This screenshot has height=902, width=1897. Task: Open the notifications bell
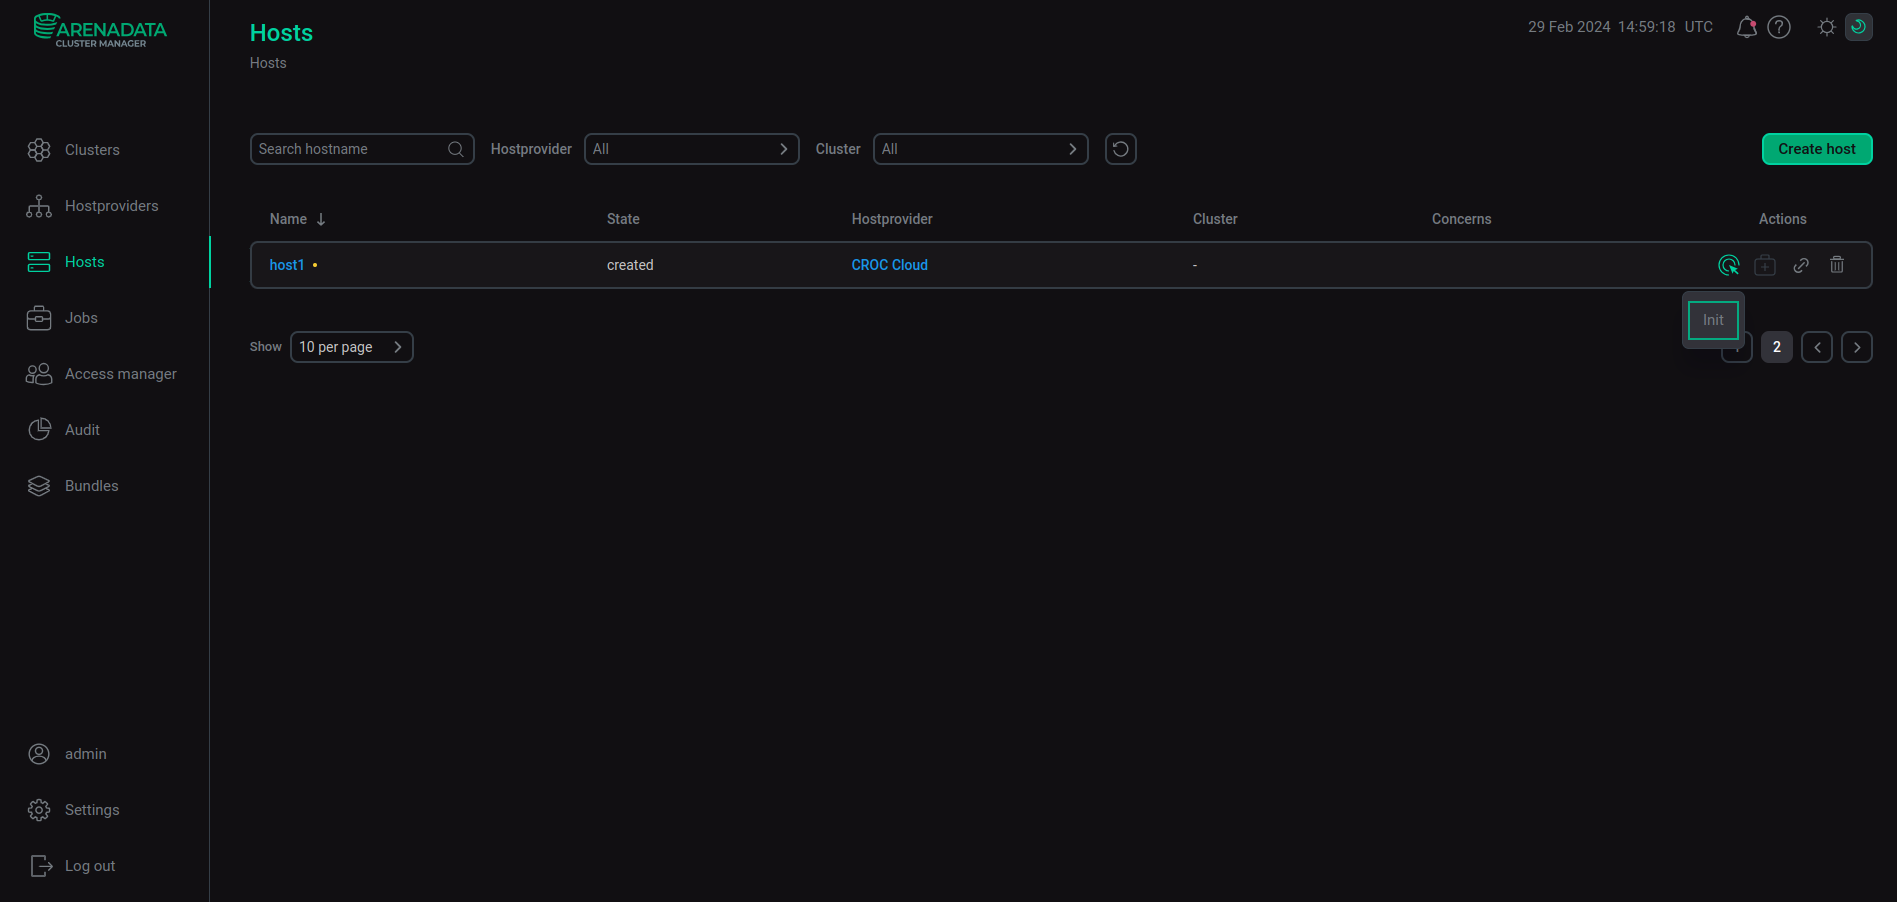pos(1747,27)
